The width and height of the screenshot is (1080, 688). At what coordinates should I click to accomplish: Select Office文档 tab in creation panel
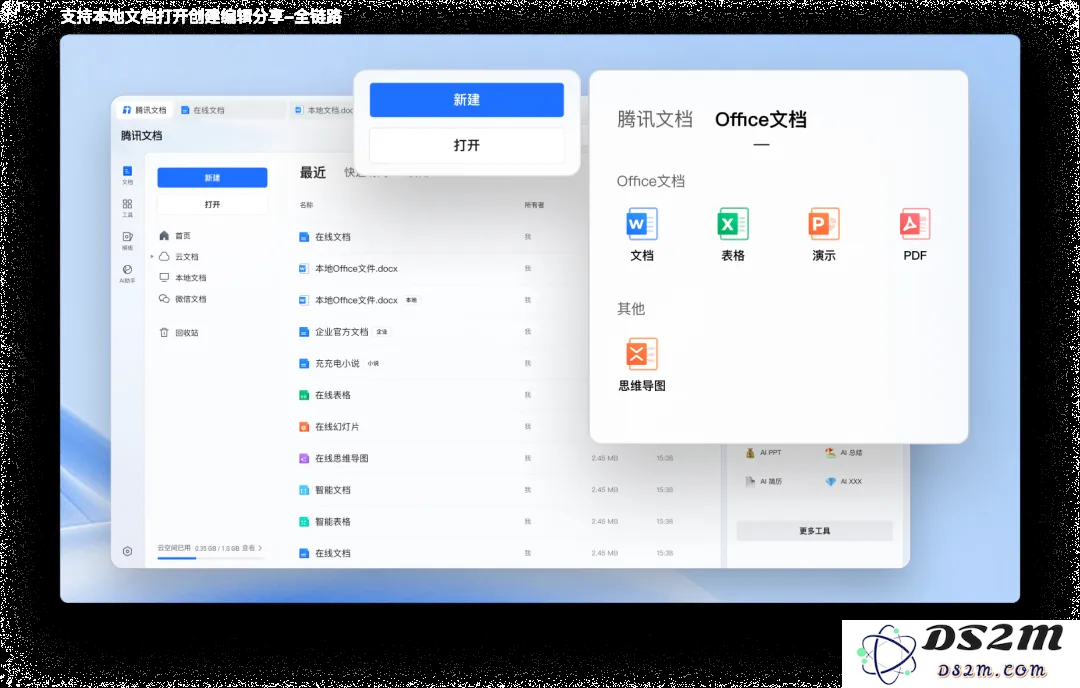tap(761, 119)
